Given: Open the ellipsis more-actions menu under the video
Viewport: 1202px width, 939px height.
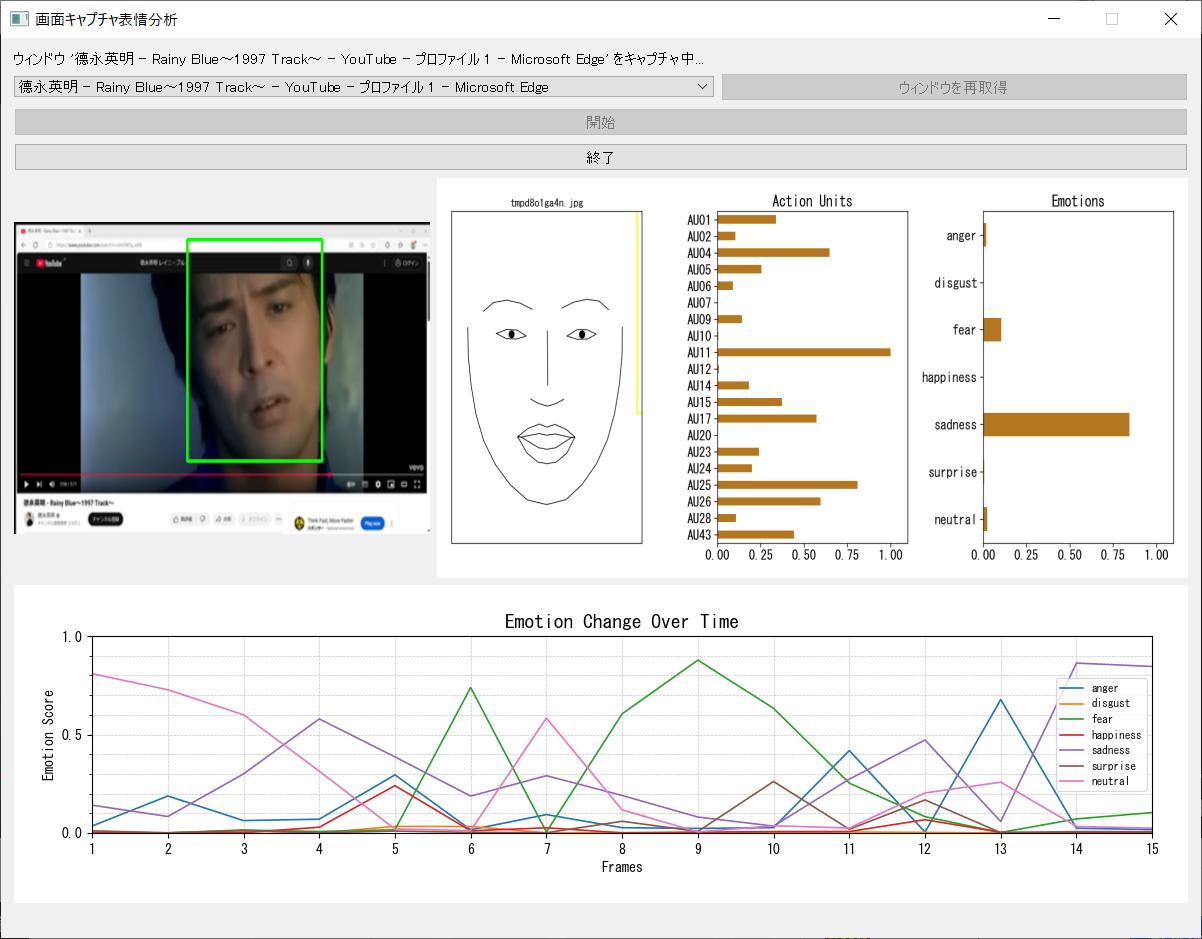Looking at the screenshot, I should (x=278, y=519).
